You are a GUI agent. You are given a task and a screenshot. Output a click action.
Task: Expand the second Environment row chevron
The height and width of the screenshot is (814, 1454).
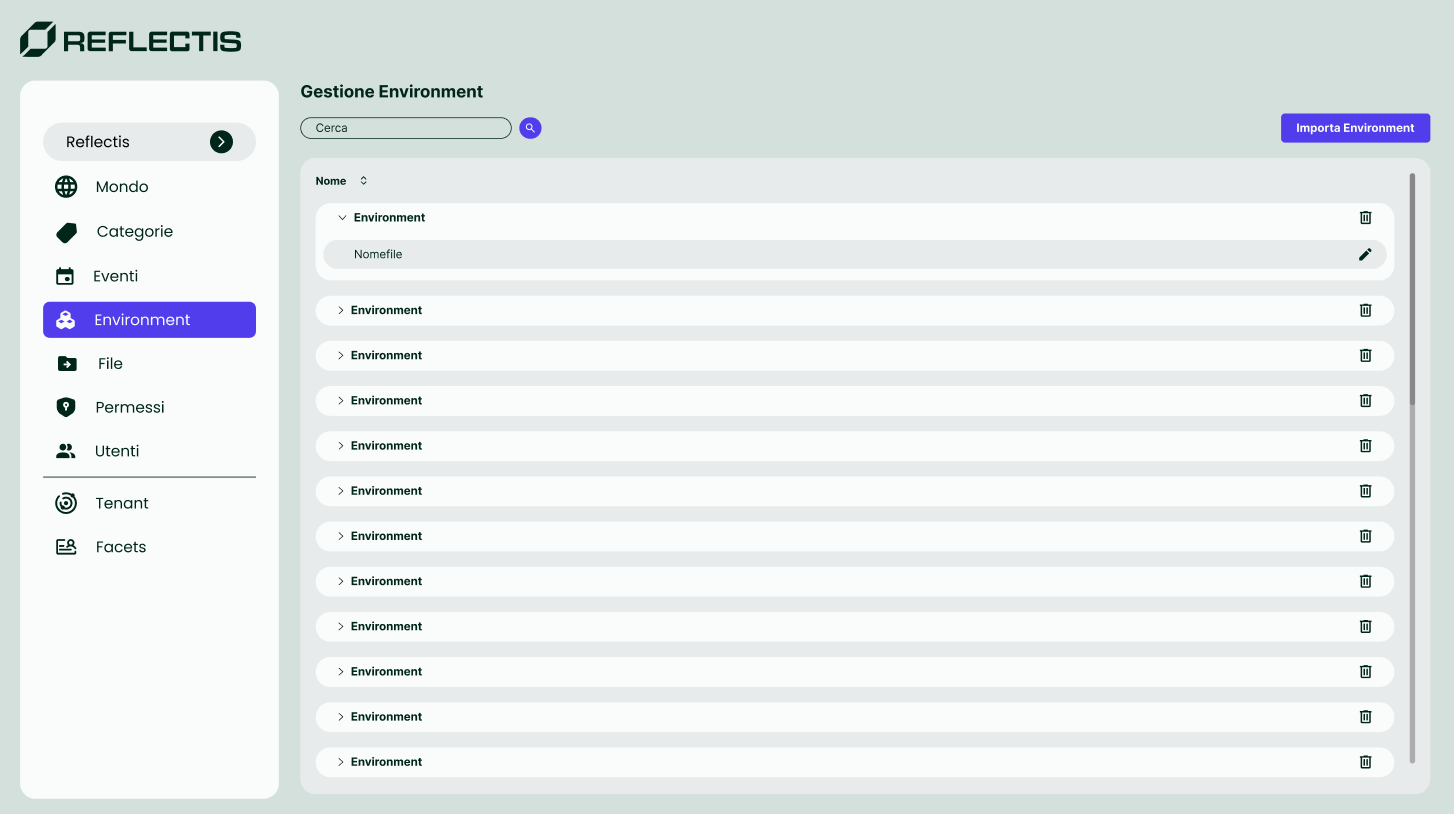340,310
